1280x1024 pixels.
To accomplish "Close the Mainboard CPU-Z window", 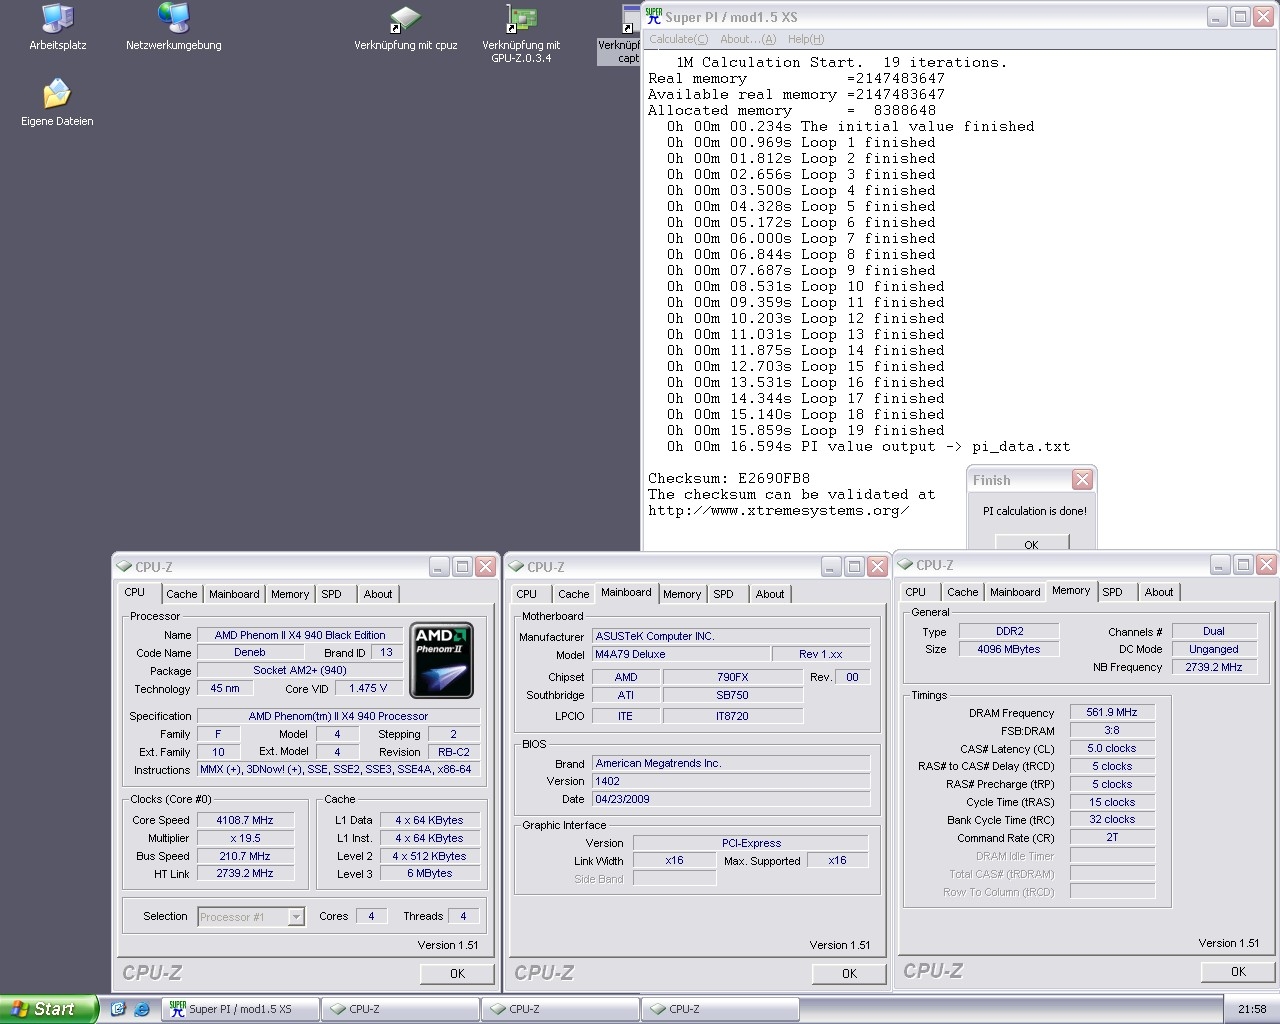I will click(877, 567).
